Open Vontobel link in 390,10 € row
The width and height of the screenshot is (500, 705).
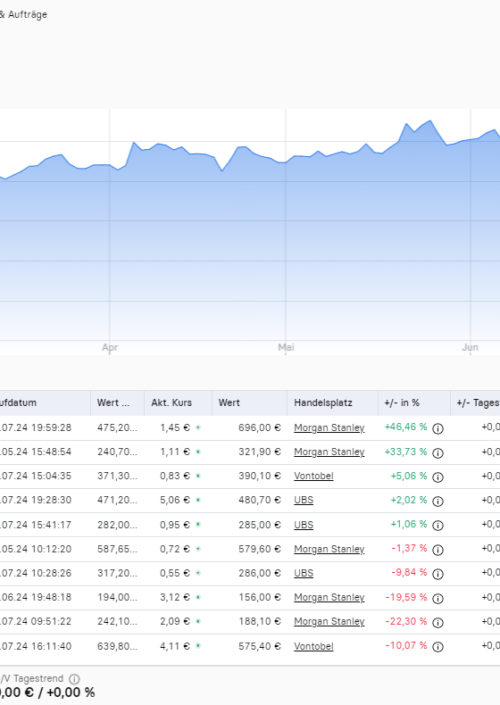[x=313, y=476]
